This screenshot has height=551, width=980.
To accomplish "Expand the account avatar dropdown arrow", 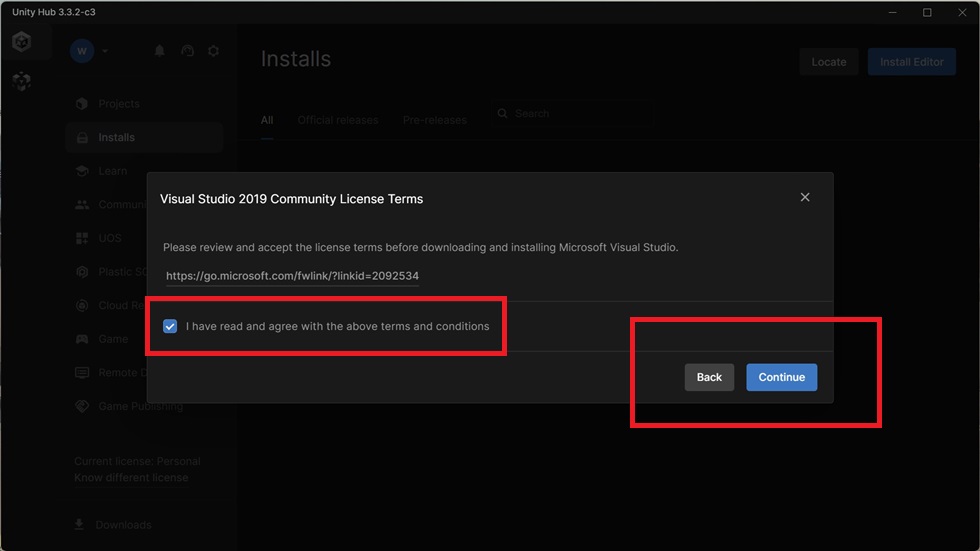I will pyautogui.click(x=104, y=51).
